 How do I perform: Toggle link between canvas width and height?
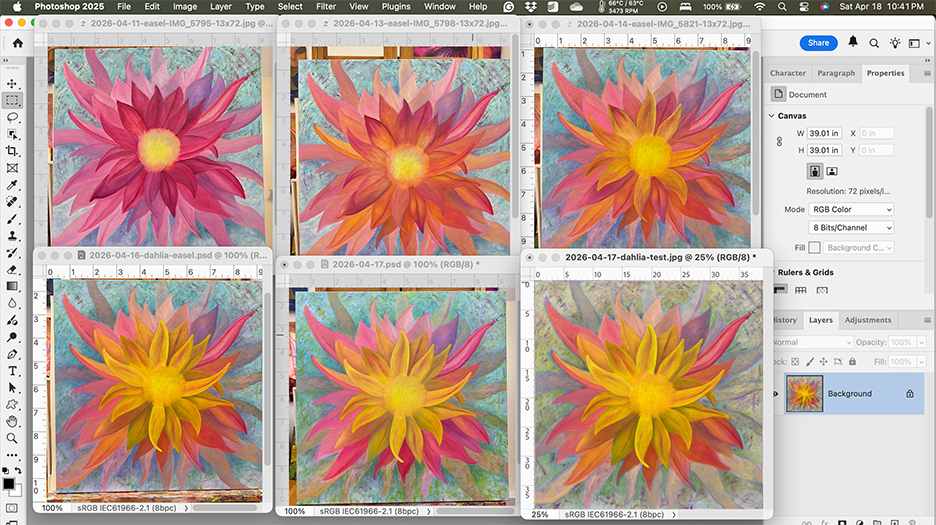779,142
